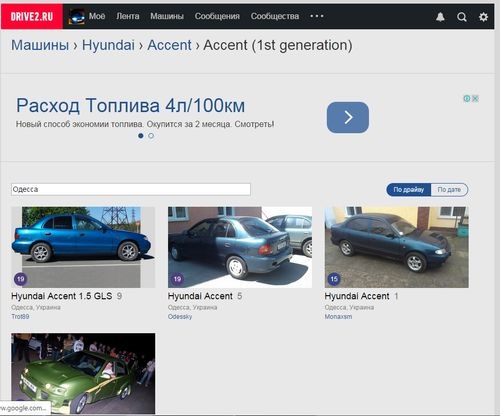Screen dimensions: 500x416
Task: Click the DRIVE2.RU logo
Action: pos(32,16)
